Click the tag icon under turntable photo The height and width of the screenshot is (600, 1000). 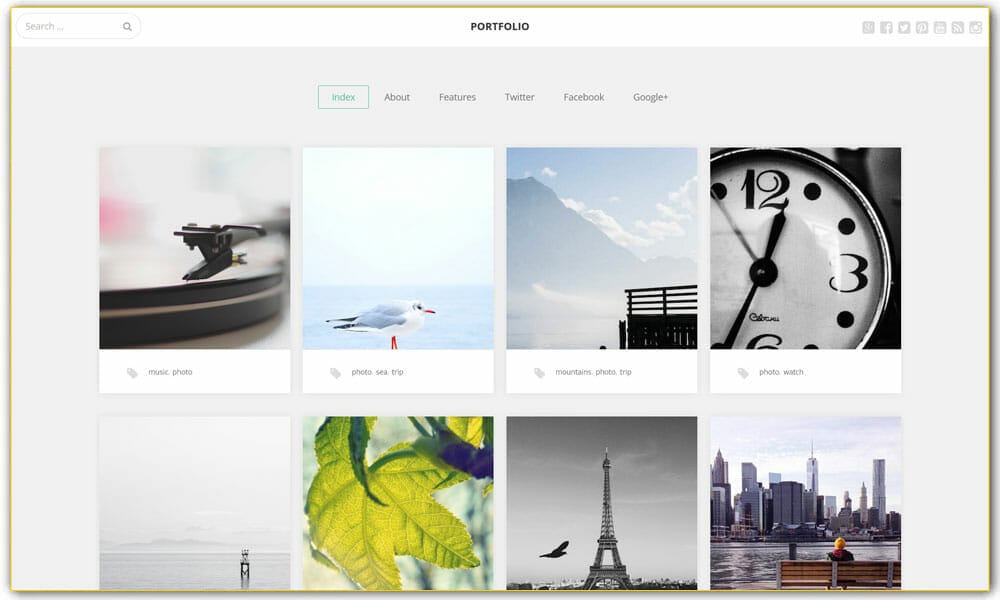(x=132, y=373)
